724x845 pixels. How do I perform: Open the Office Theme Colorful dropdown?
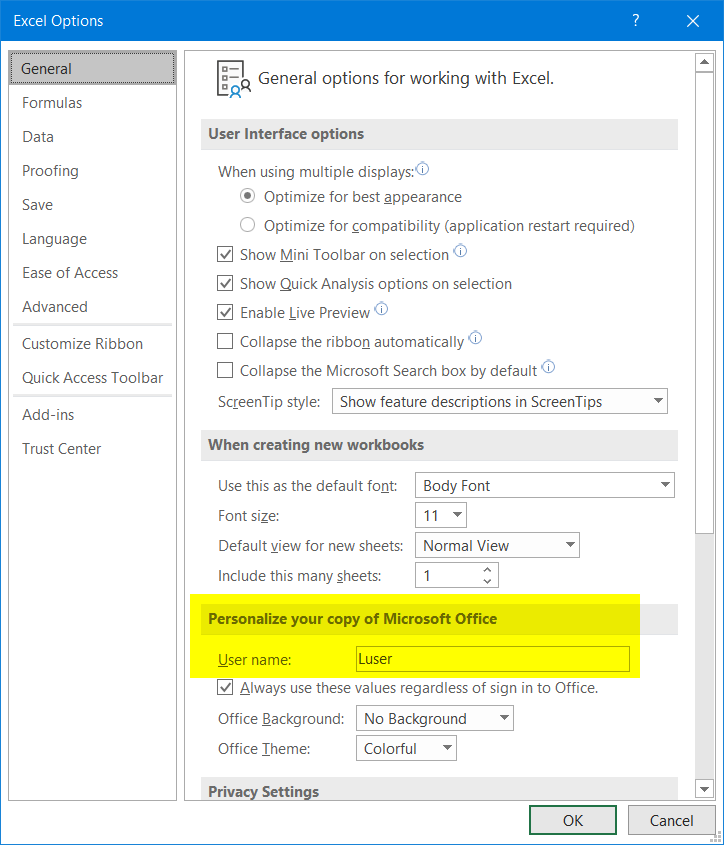tap(406, 748)
